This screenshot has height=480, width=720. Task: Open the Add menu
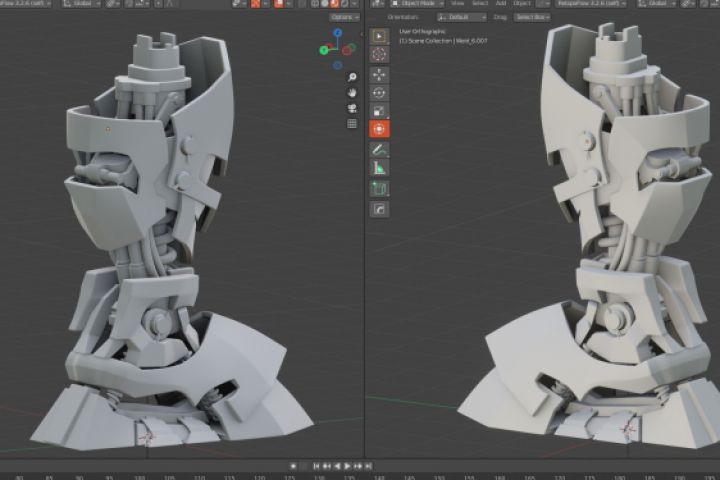501,4
